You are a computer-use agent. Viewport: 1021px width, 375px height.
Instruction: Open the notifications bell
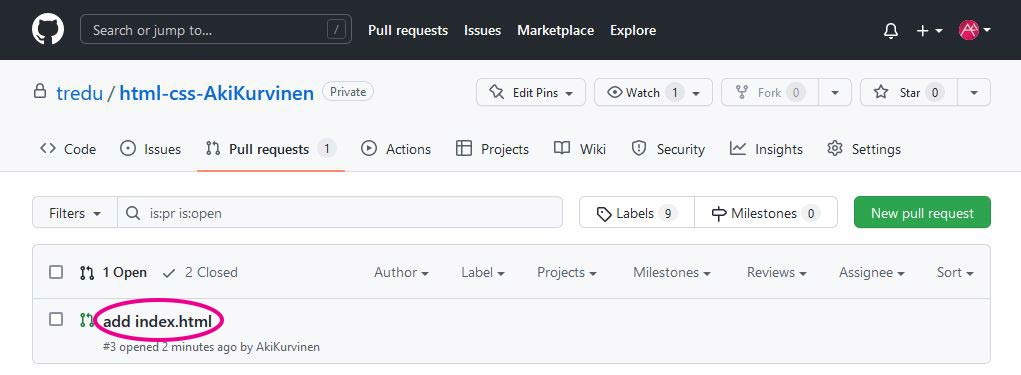pos(891,31)
